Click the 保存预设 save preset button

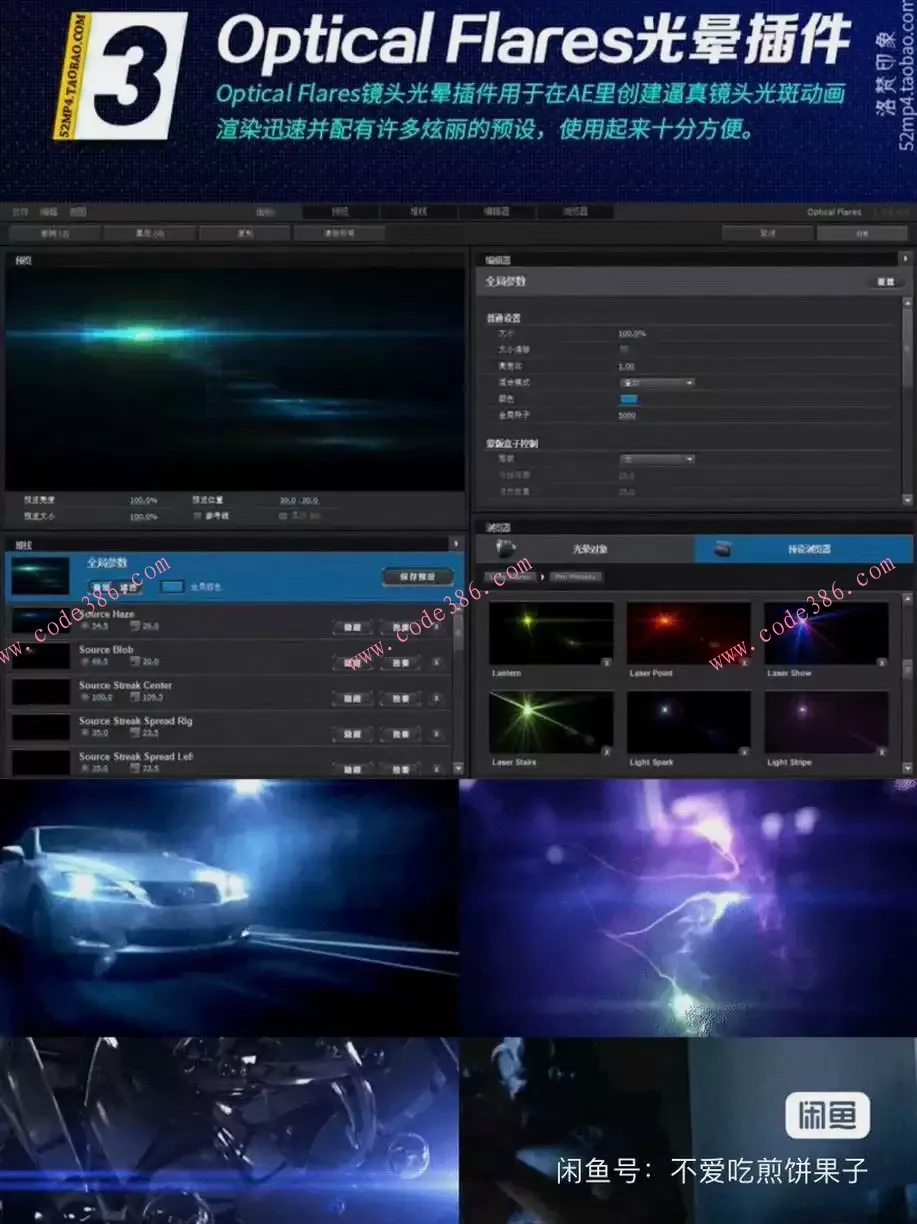coord(417,577)
